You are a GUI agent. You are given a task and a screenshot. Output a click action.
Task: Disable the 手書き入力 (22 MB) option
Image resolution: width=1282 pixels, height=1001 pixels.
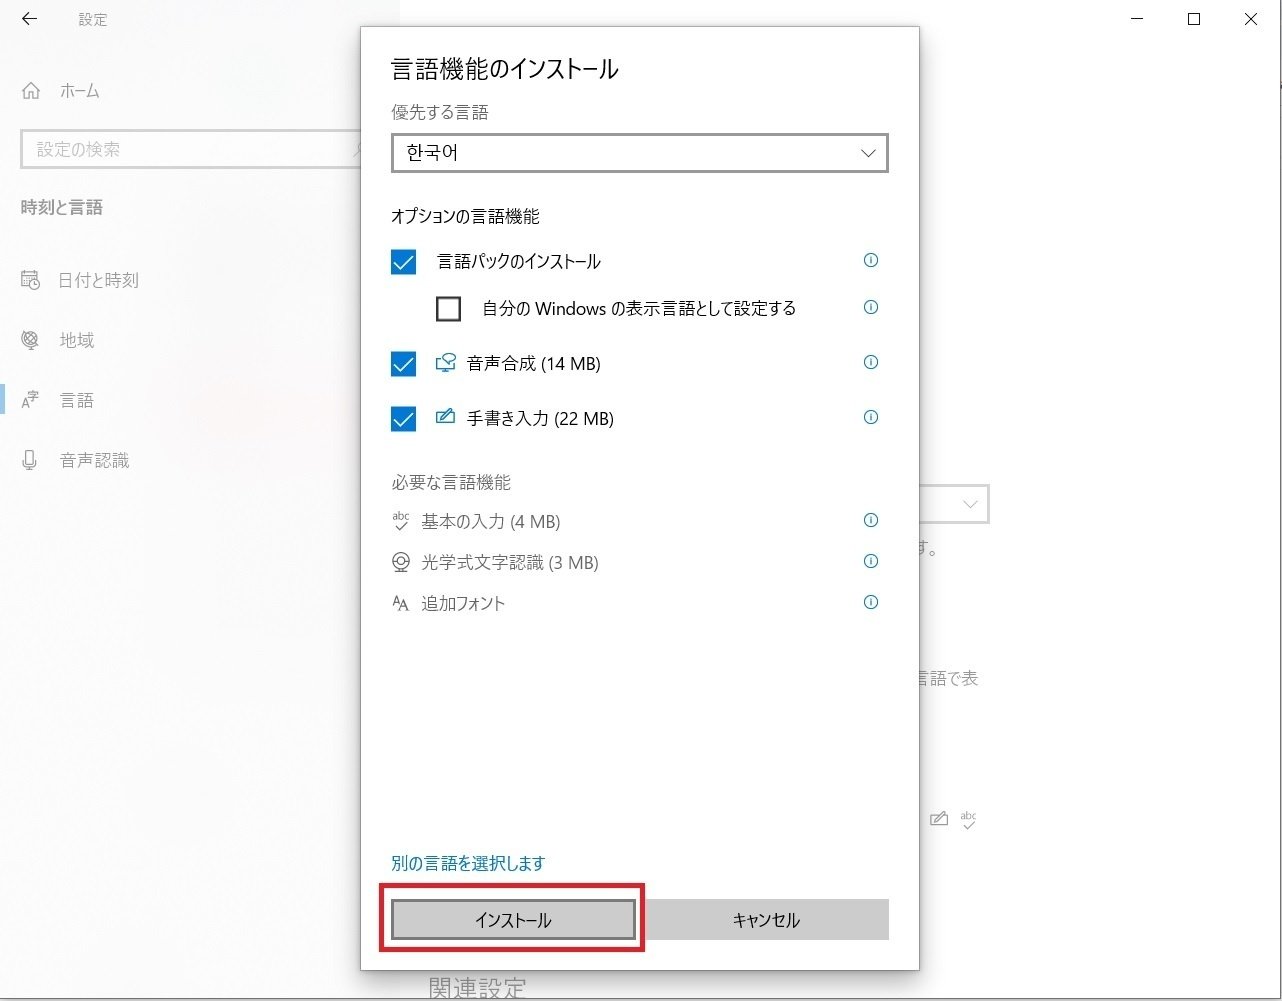pos(403,418)
